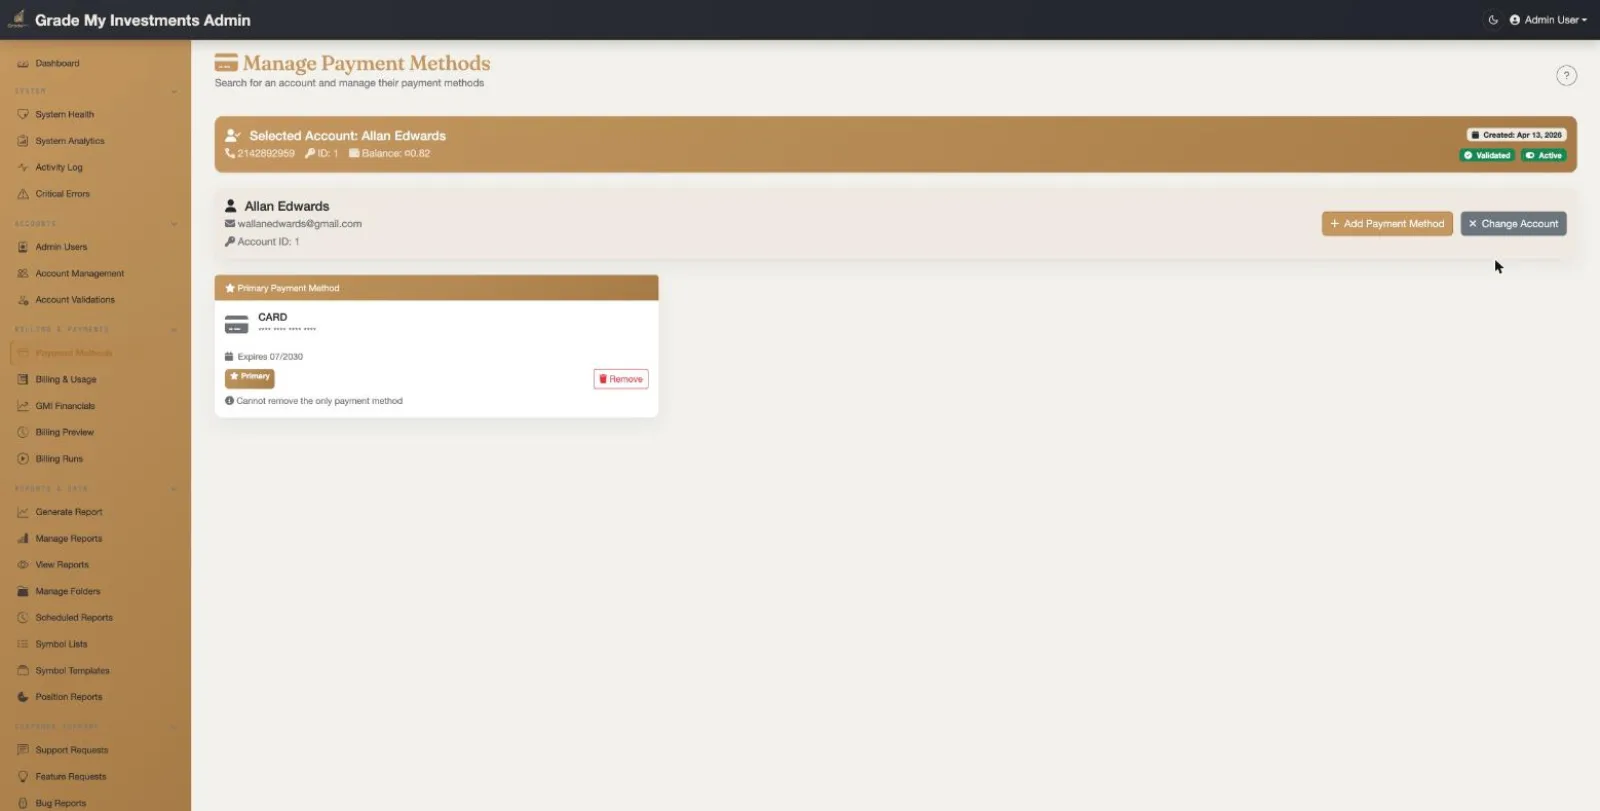
Task: Collapse the SYSTEM sidebar section
Action: 174,92
